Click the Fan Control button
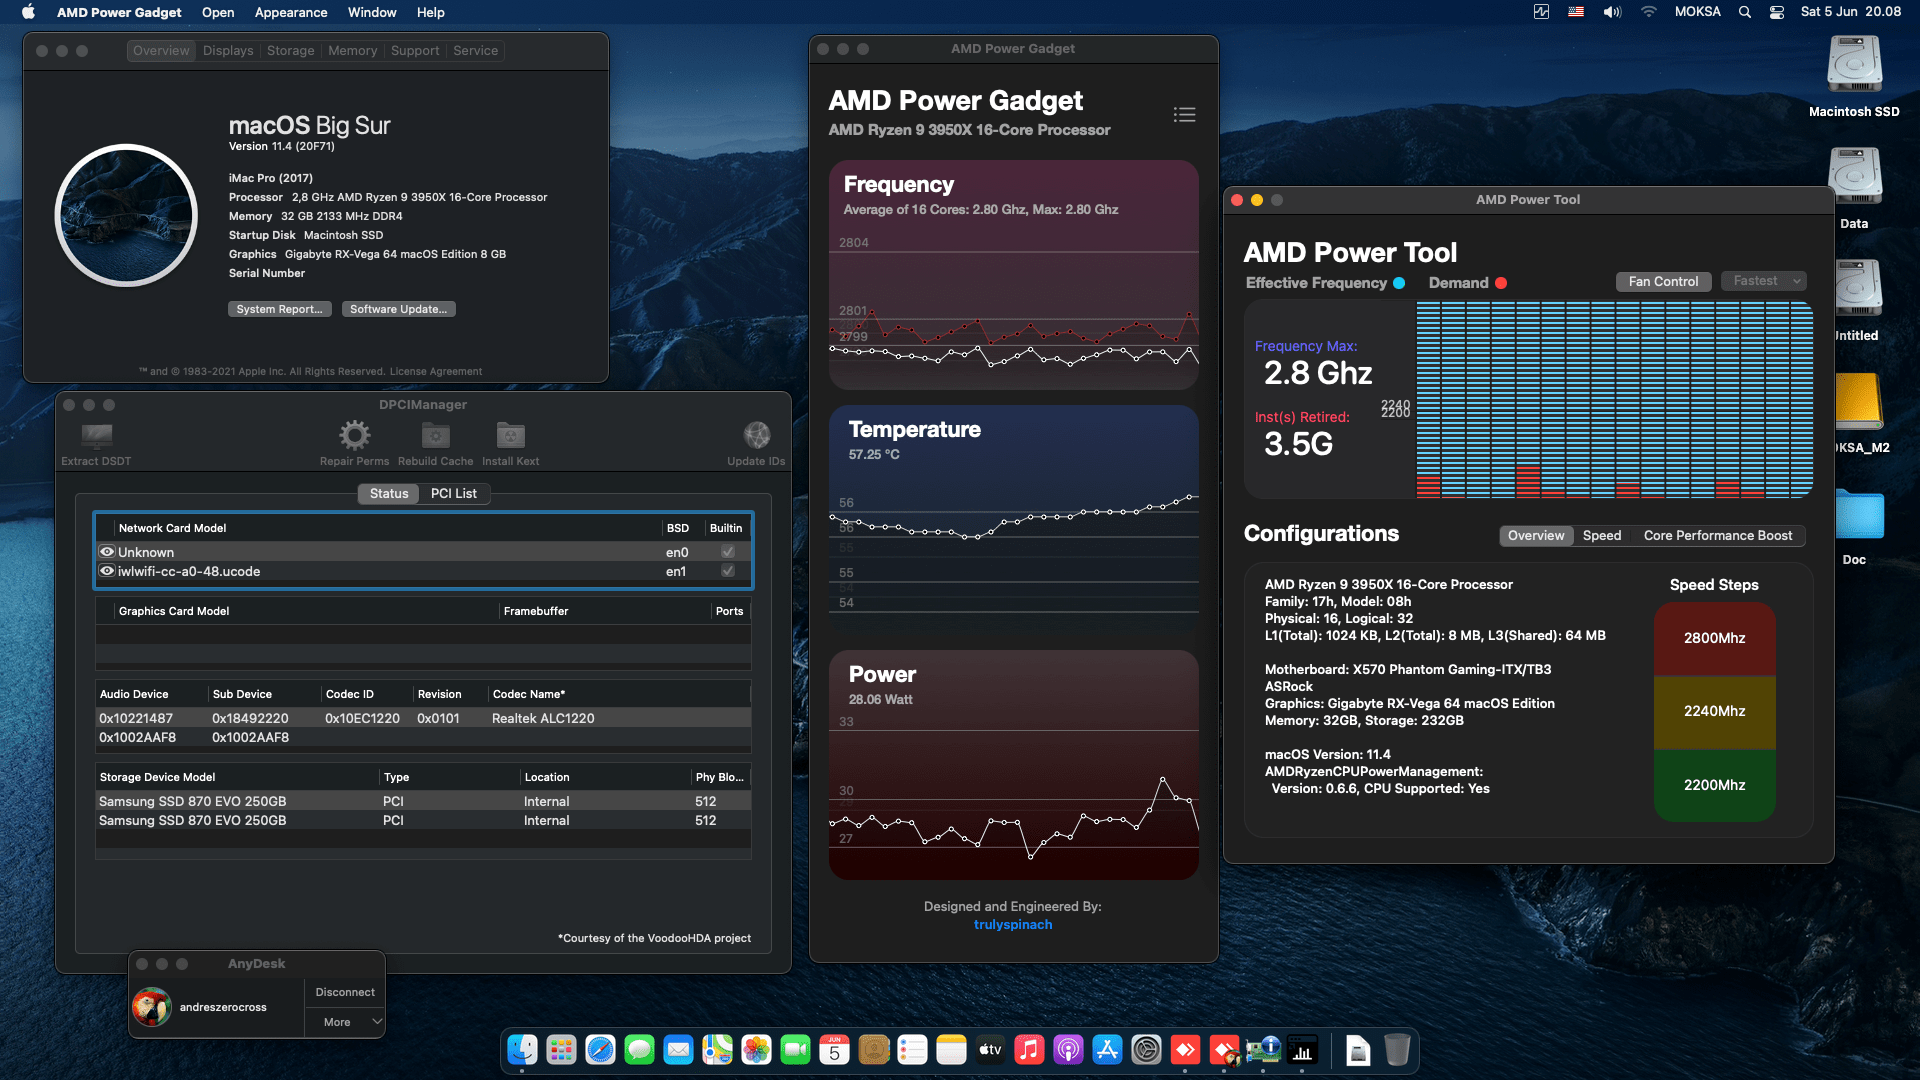1920x1080 pixels. pos(1664,281)
